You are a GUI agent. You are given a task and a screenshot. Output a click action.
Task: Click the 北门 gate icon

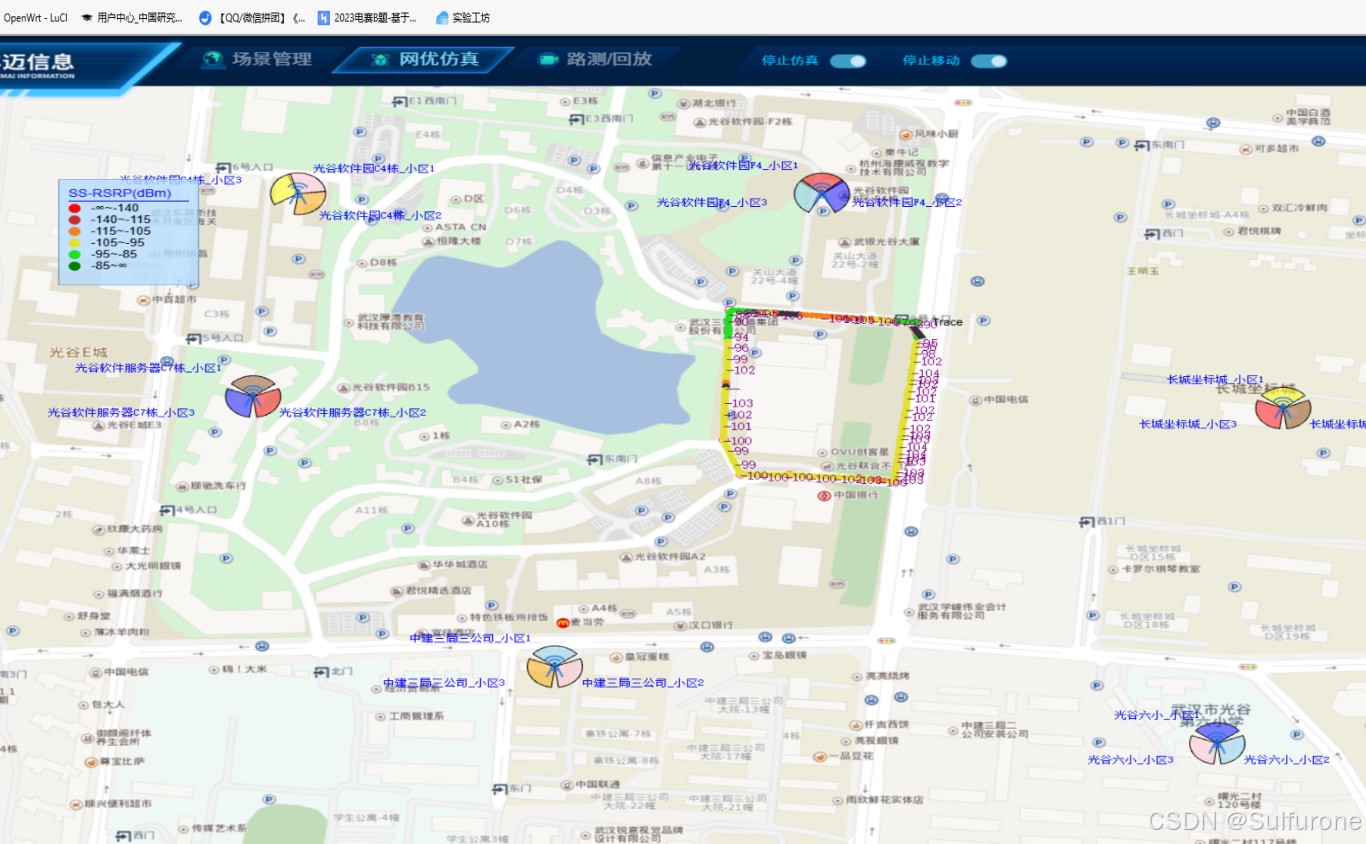pyautogui.click(x=324, y=671)
